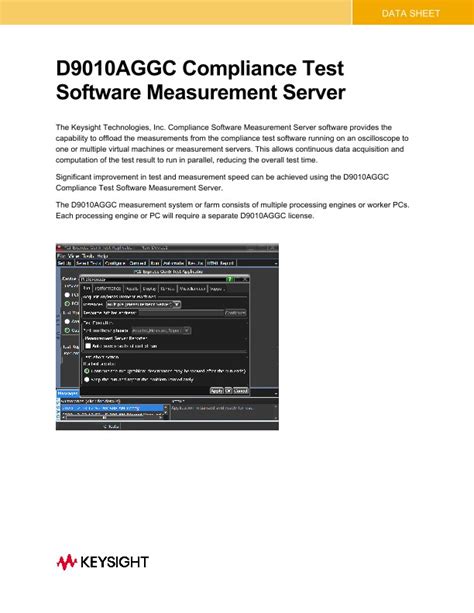The height and width of the screenshot is (613, 474).
Task: Select the second white radio option in dialog
Action: point(87,380)
